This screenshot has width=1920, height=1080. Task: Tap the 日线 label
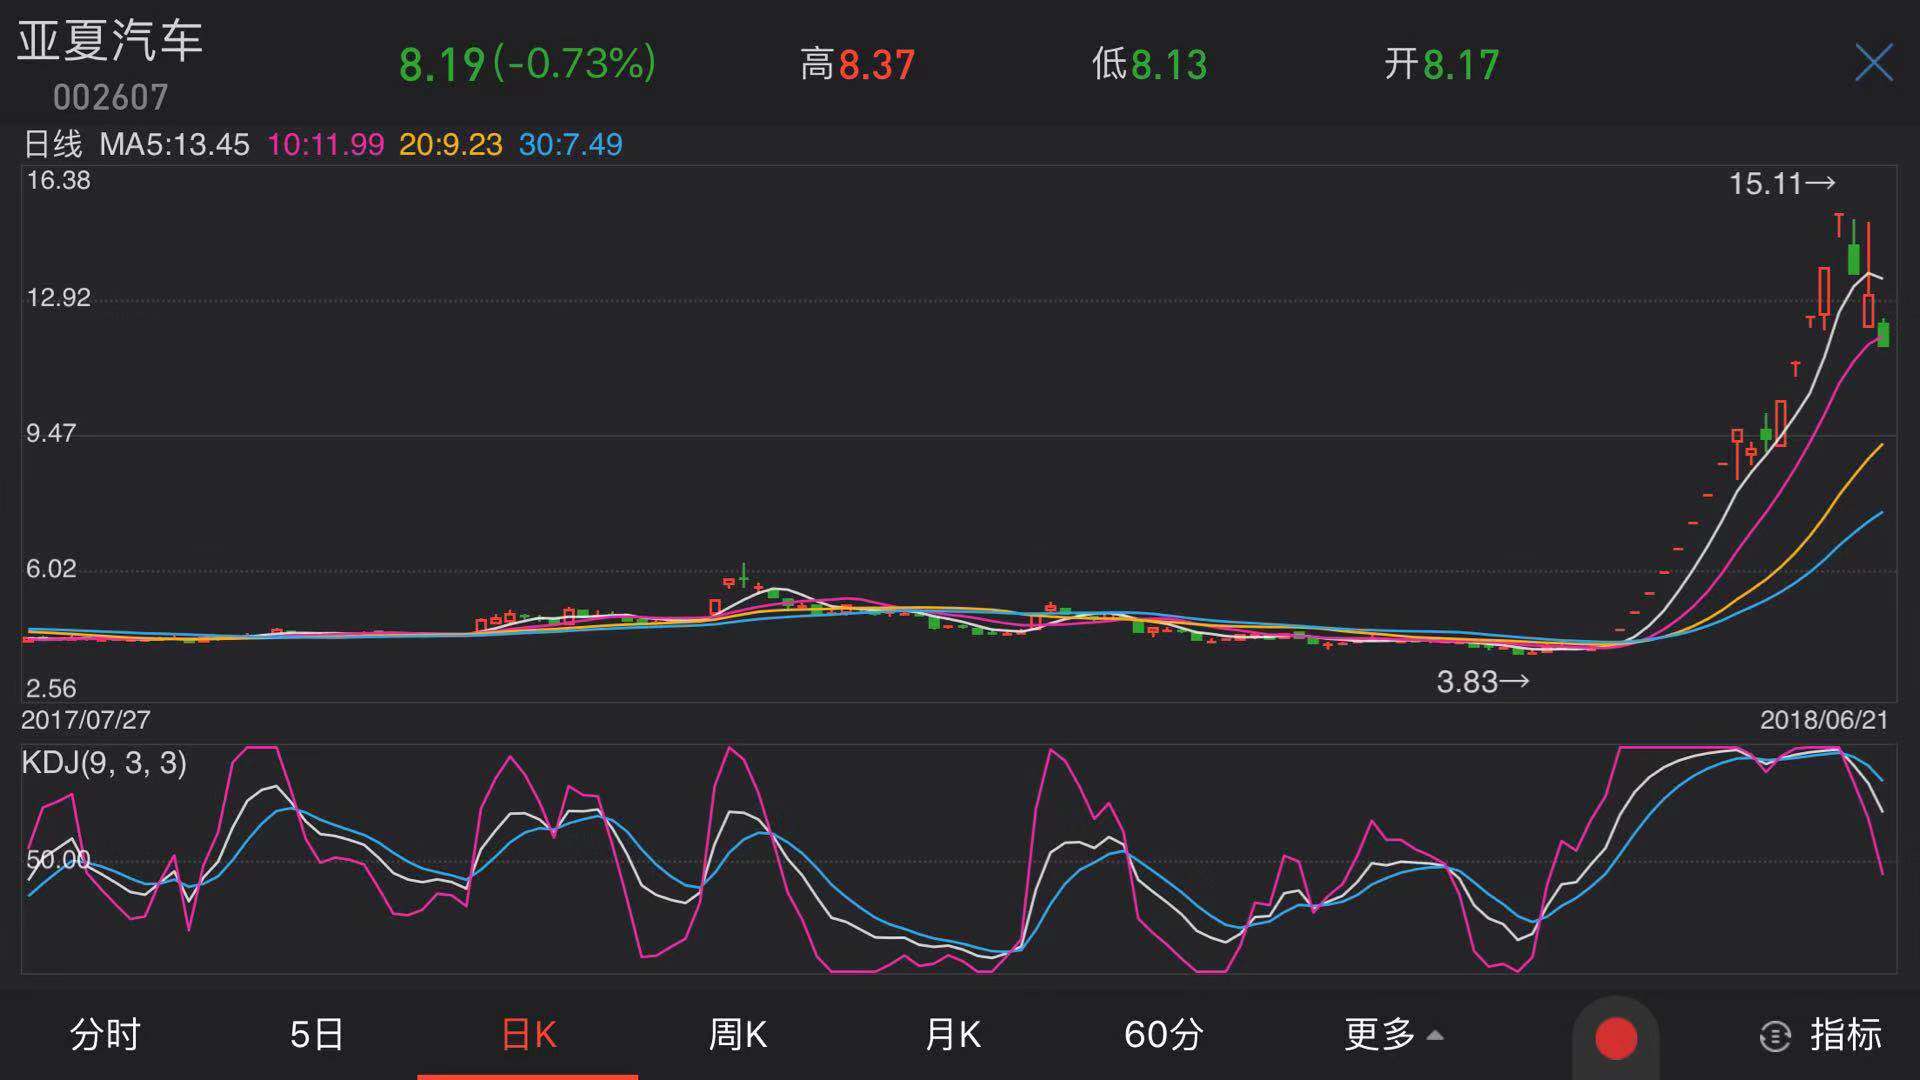pos(53,144)
